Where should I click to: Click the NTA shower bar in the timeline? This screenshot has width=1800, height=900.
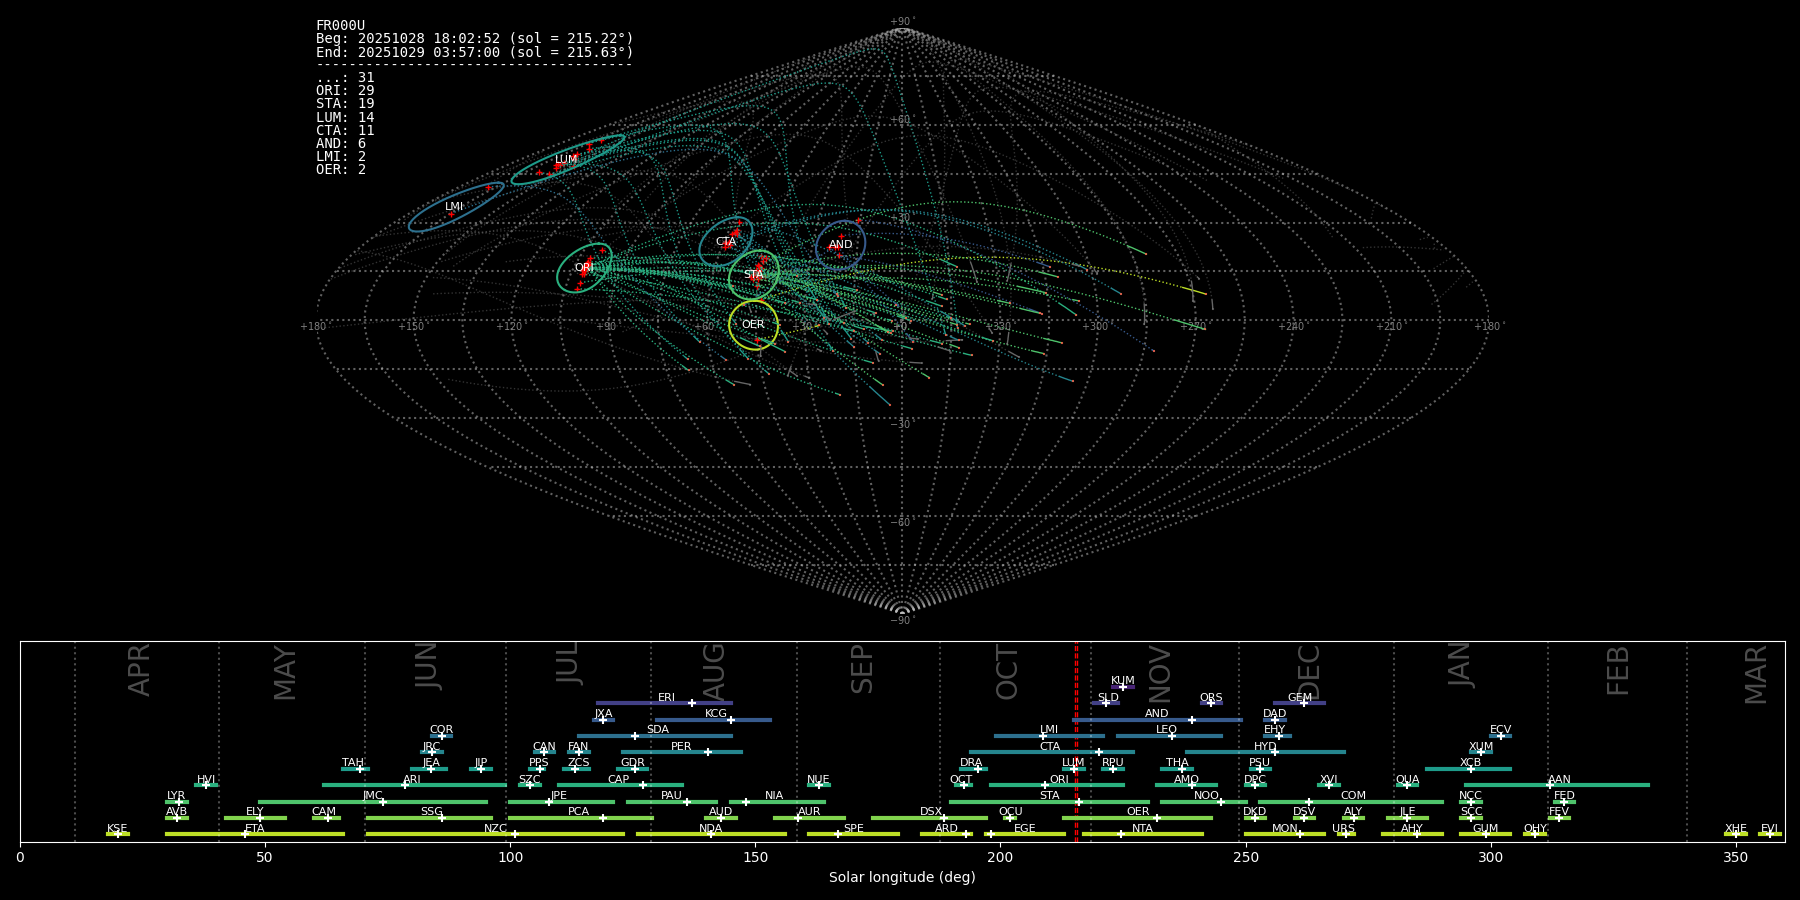1143,834
